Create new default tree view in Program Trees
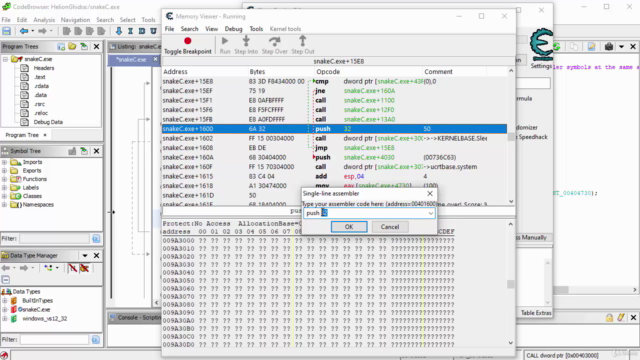The image size is (640, 360). pos(61,47)
